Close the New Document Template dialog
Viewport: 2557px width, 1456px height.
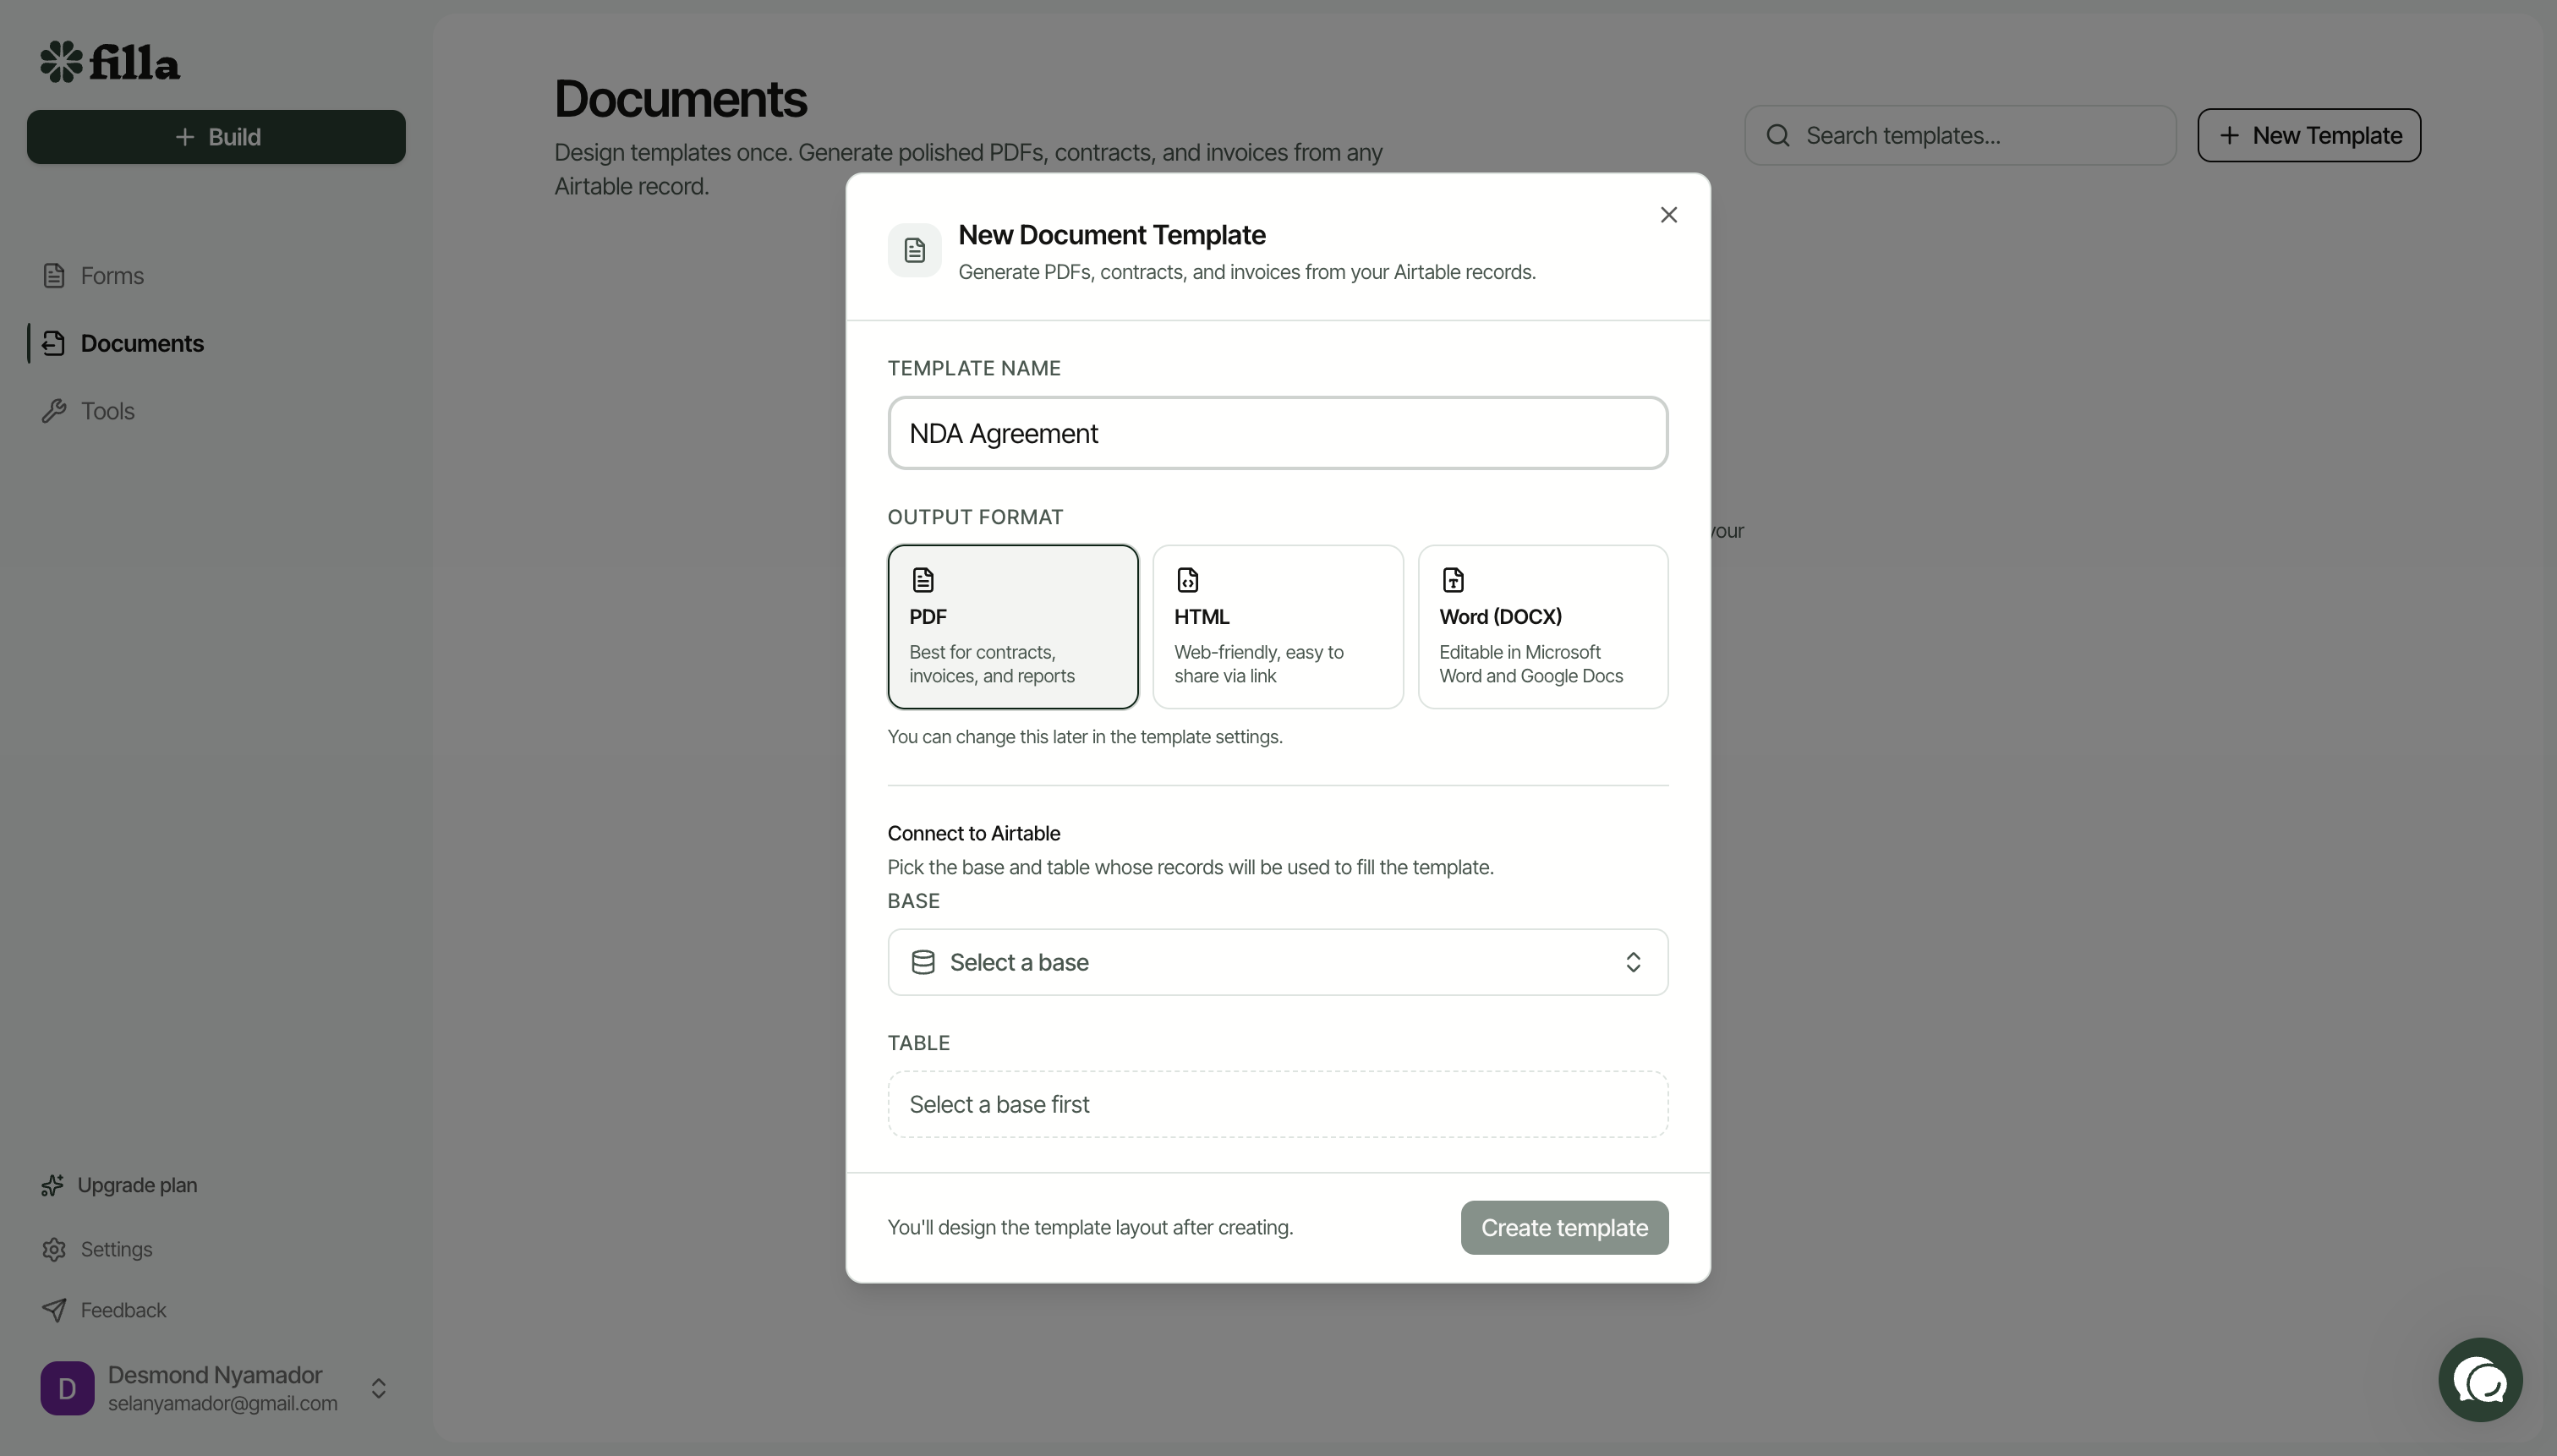coord(1668,215)
